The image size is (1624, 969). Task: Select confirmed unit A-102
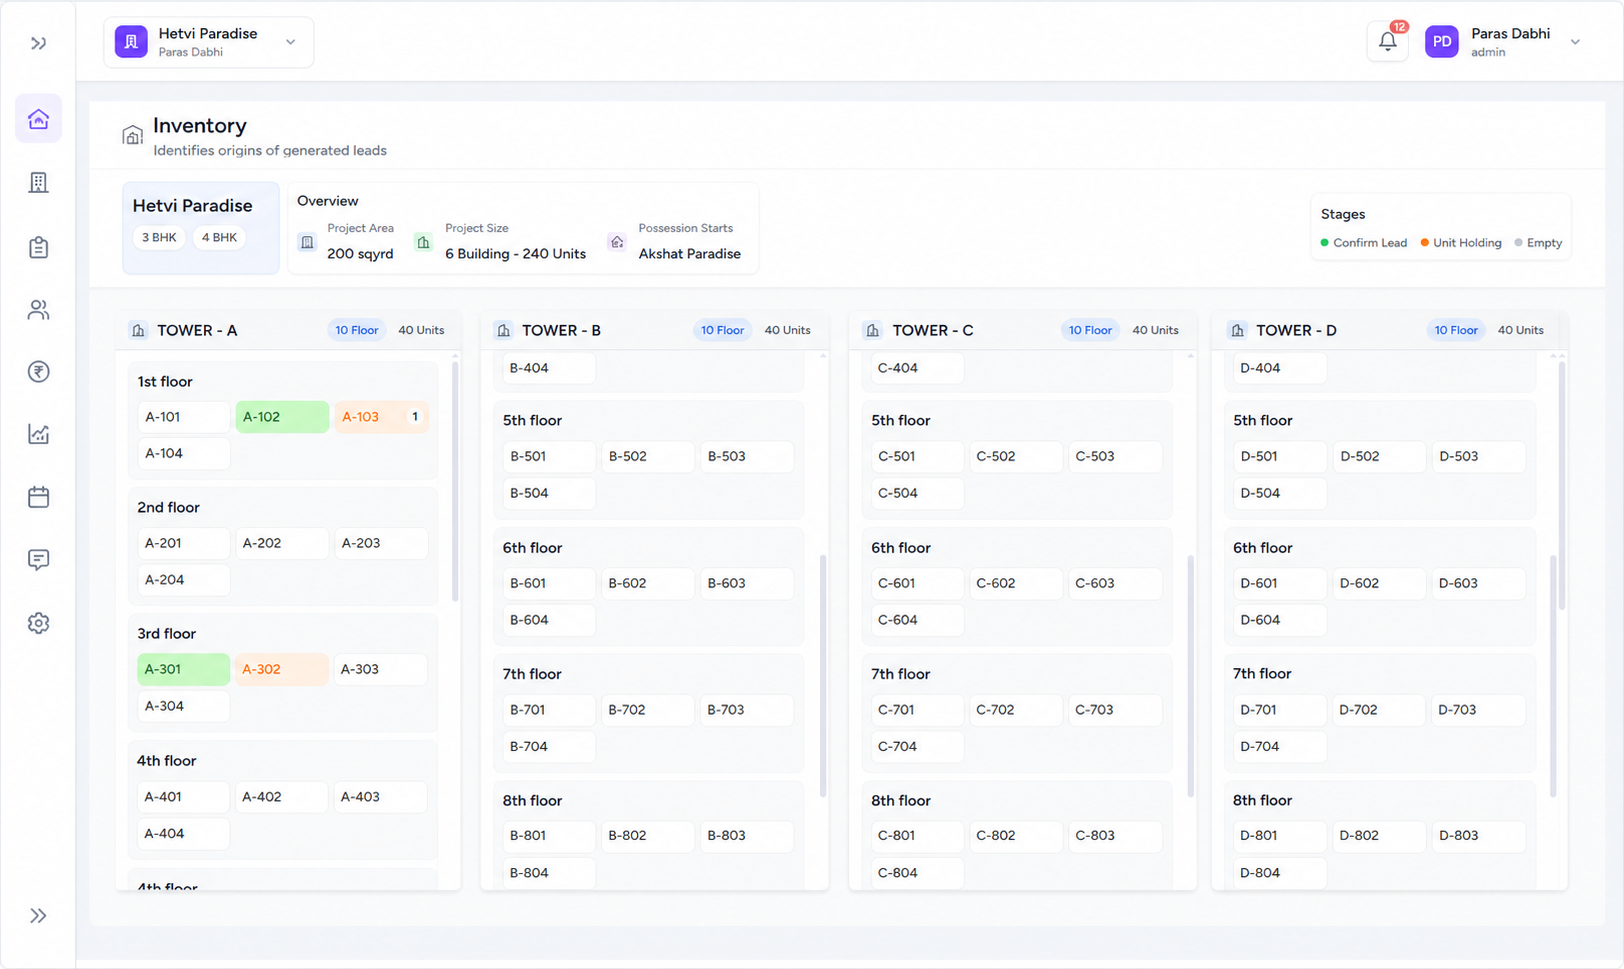tap(282, 417)
